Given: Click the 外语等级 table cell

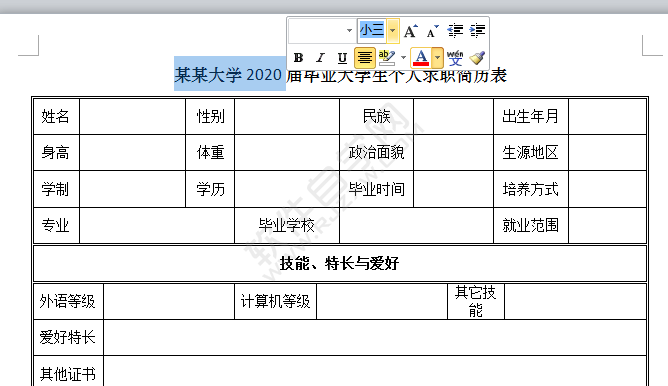Looking at the screenshot, I should click(x=68, y=302).
